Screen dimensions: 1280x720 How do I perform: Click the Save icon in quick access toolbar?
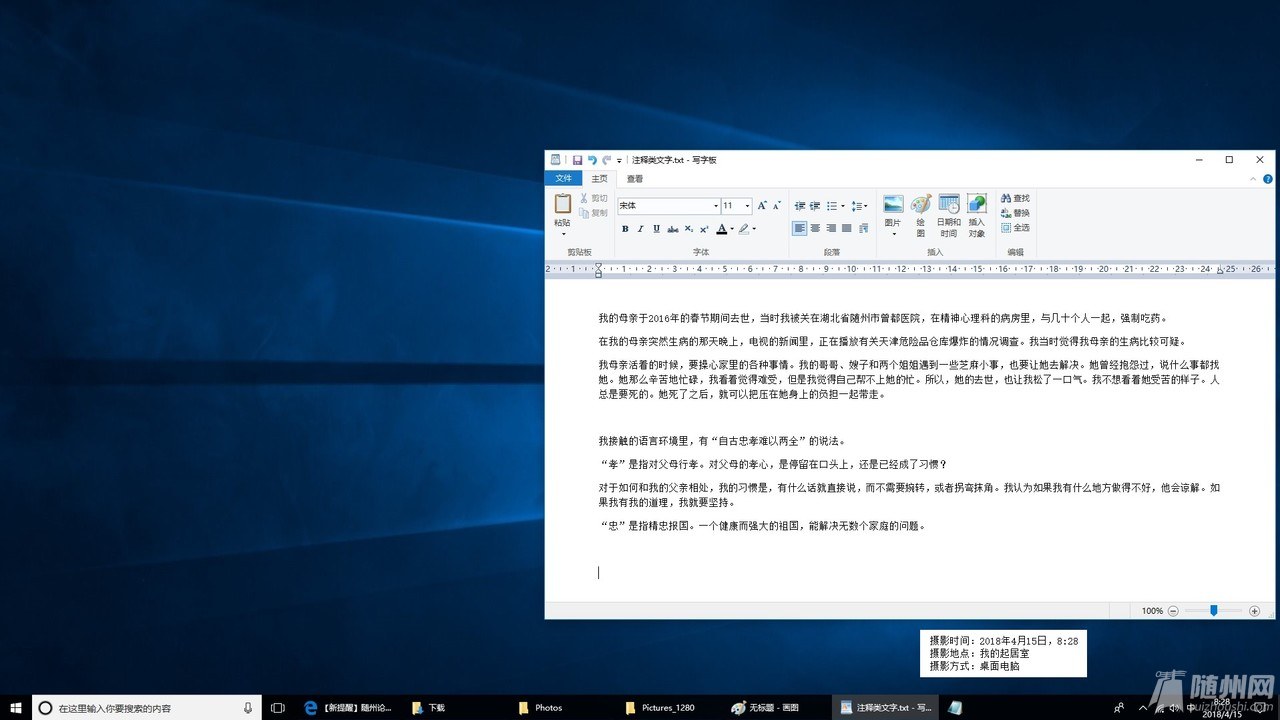577,160
